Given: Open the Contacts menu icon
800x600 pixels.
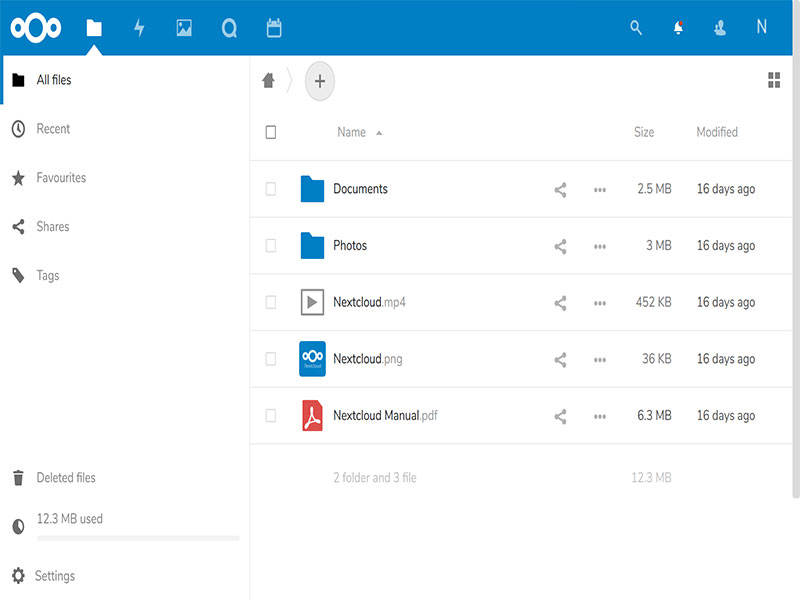Looking at the screenshot, I should 720,27.
